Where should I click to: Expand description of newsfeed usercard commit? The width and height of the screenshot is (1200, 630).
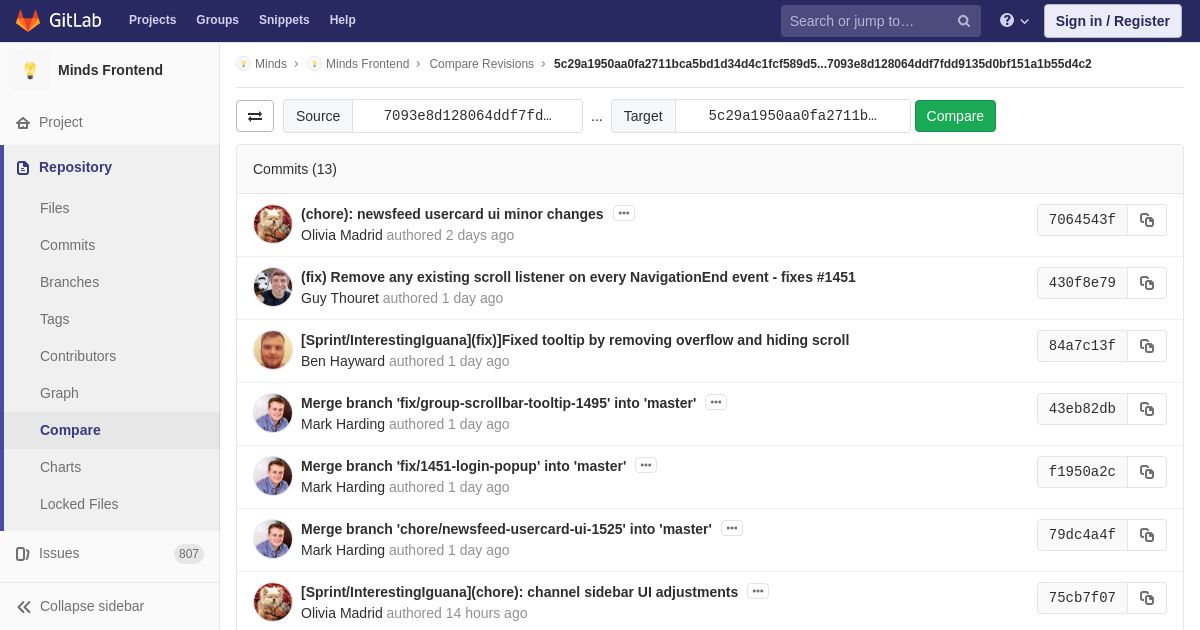624,213
